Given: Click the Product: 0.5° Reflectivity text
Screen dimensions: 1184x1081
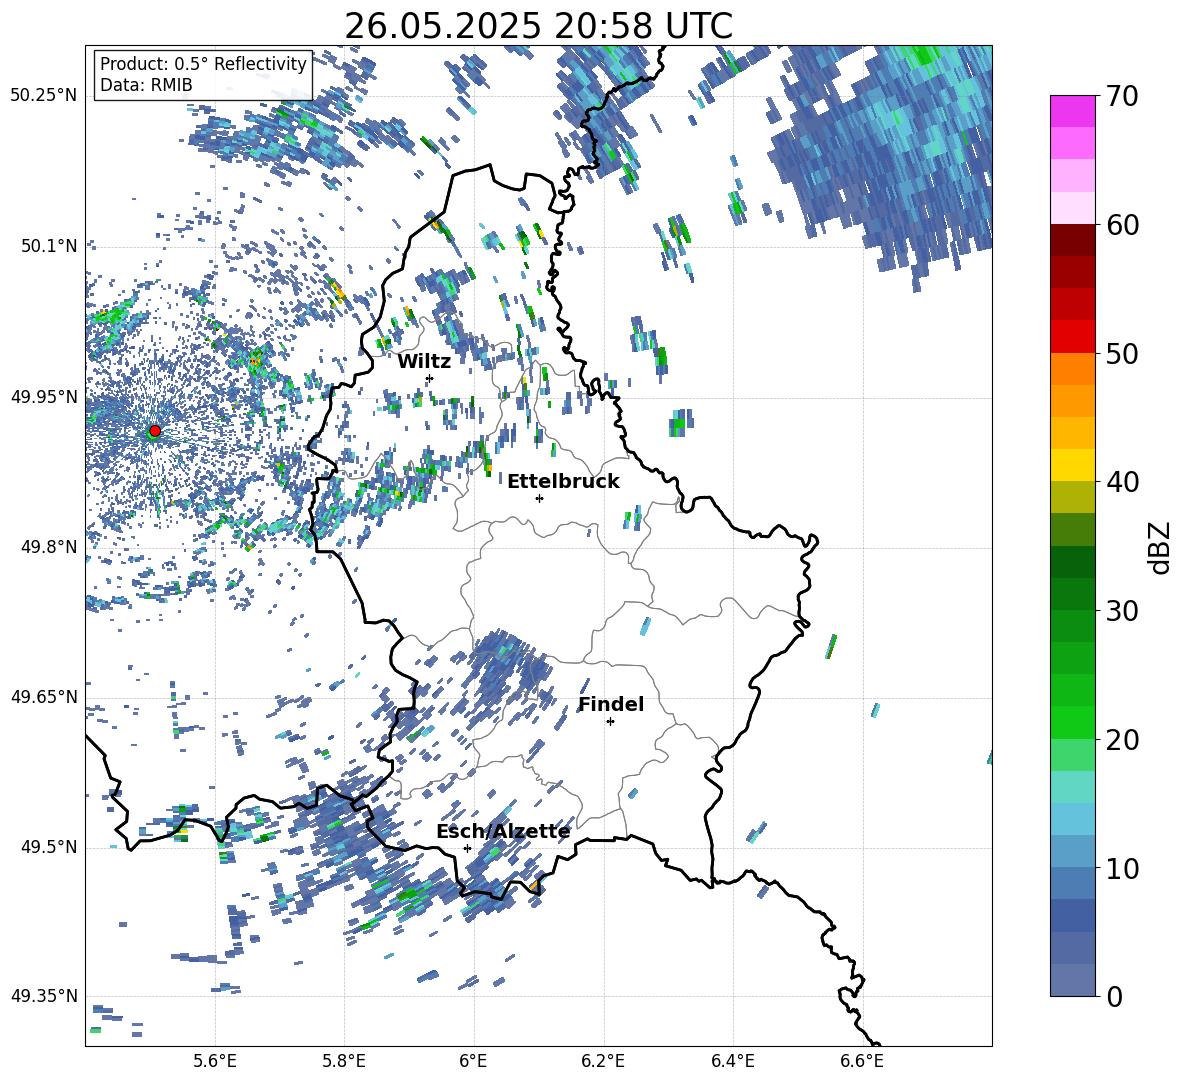Looking at the screenshot, I should click(x=203, y=64).
